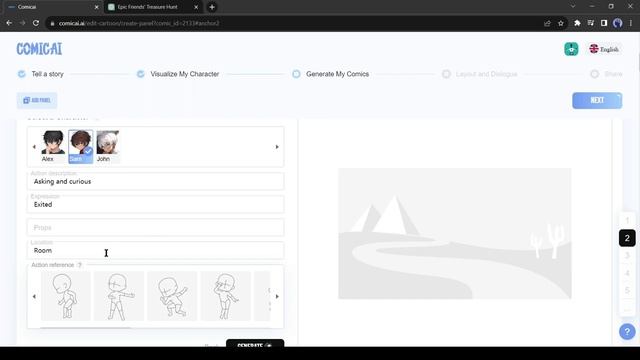Image resolution: width=640 pixels, height=360 pixels.
Task: Edit the Action description field
Action: pyautogui.click(x=156, y=182)
